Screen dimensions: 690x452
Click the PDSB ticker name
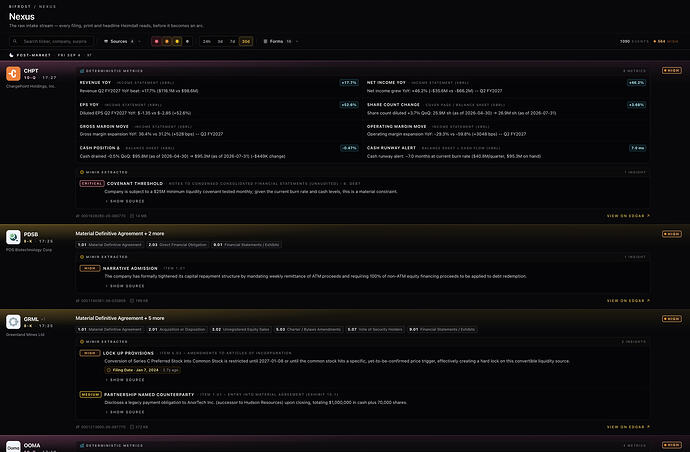coord(31,235)
